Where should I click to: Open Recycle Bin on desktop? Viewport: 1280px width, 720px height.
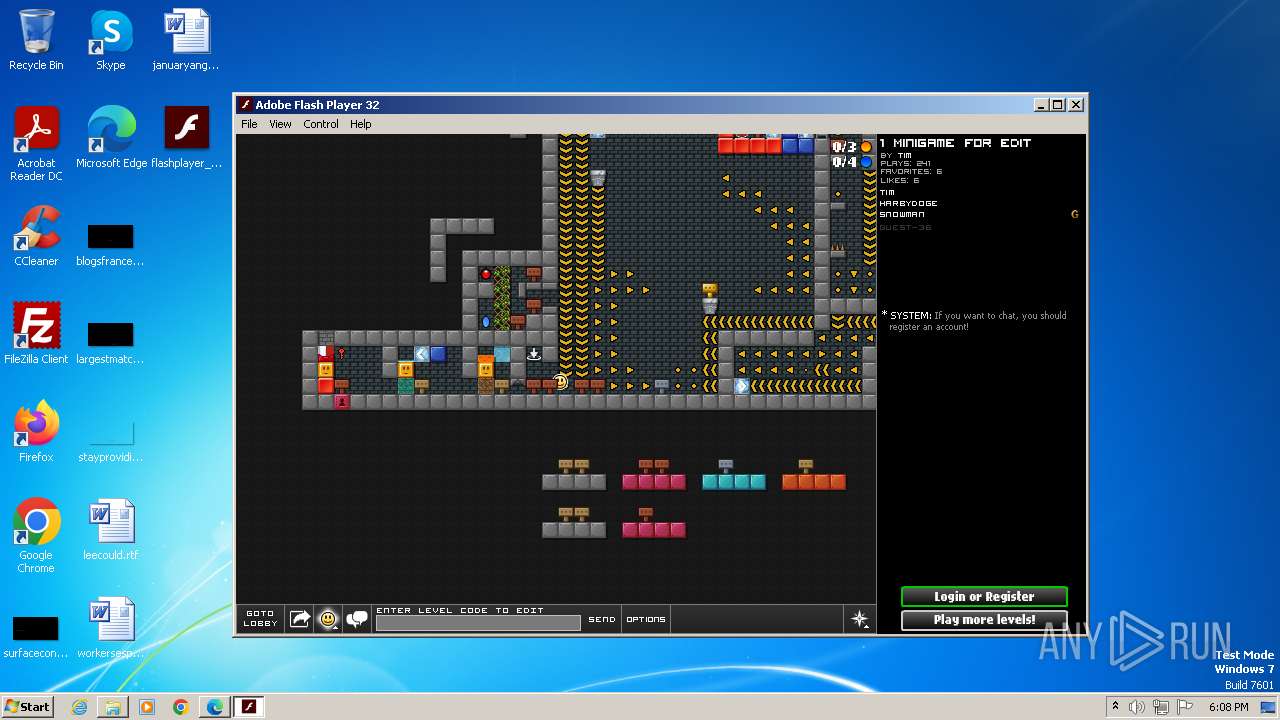[36, 40]
